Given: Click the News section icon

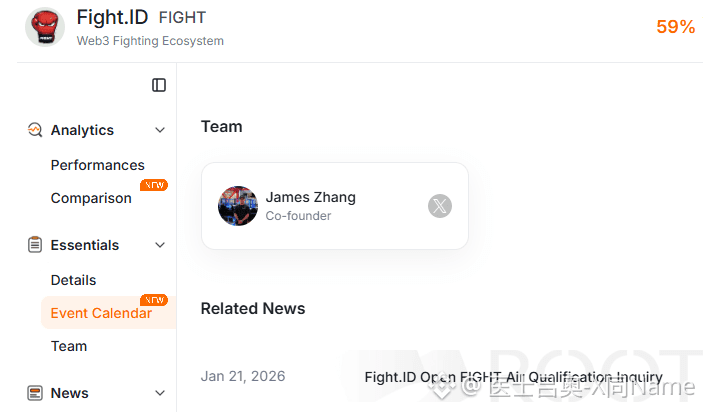Looking at the screenshot, I should pos(35,393).
